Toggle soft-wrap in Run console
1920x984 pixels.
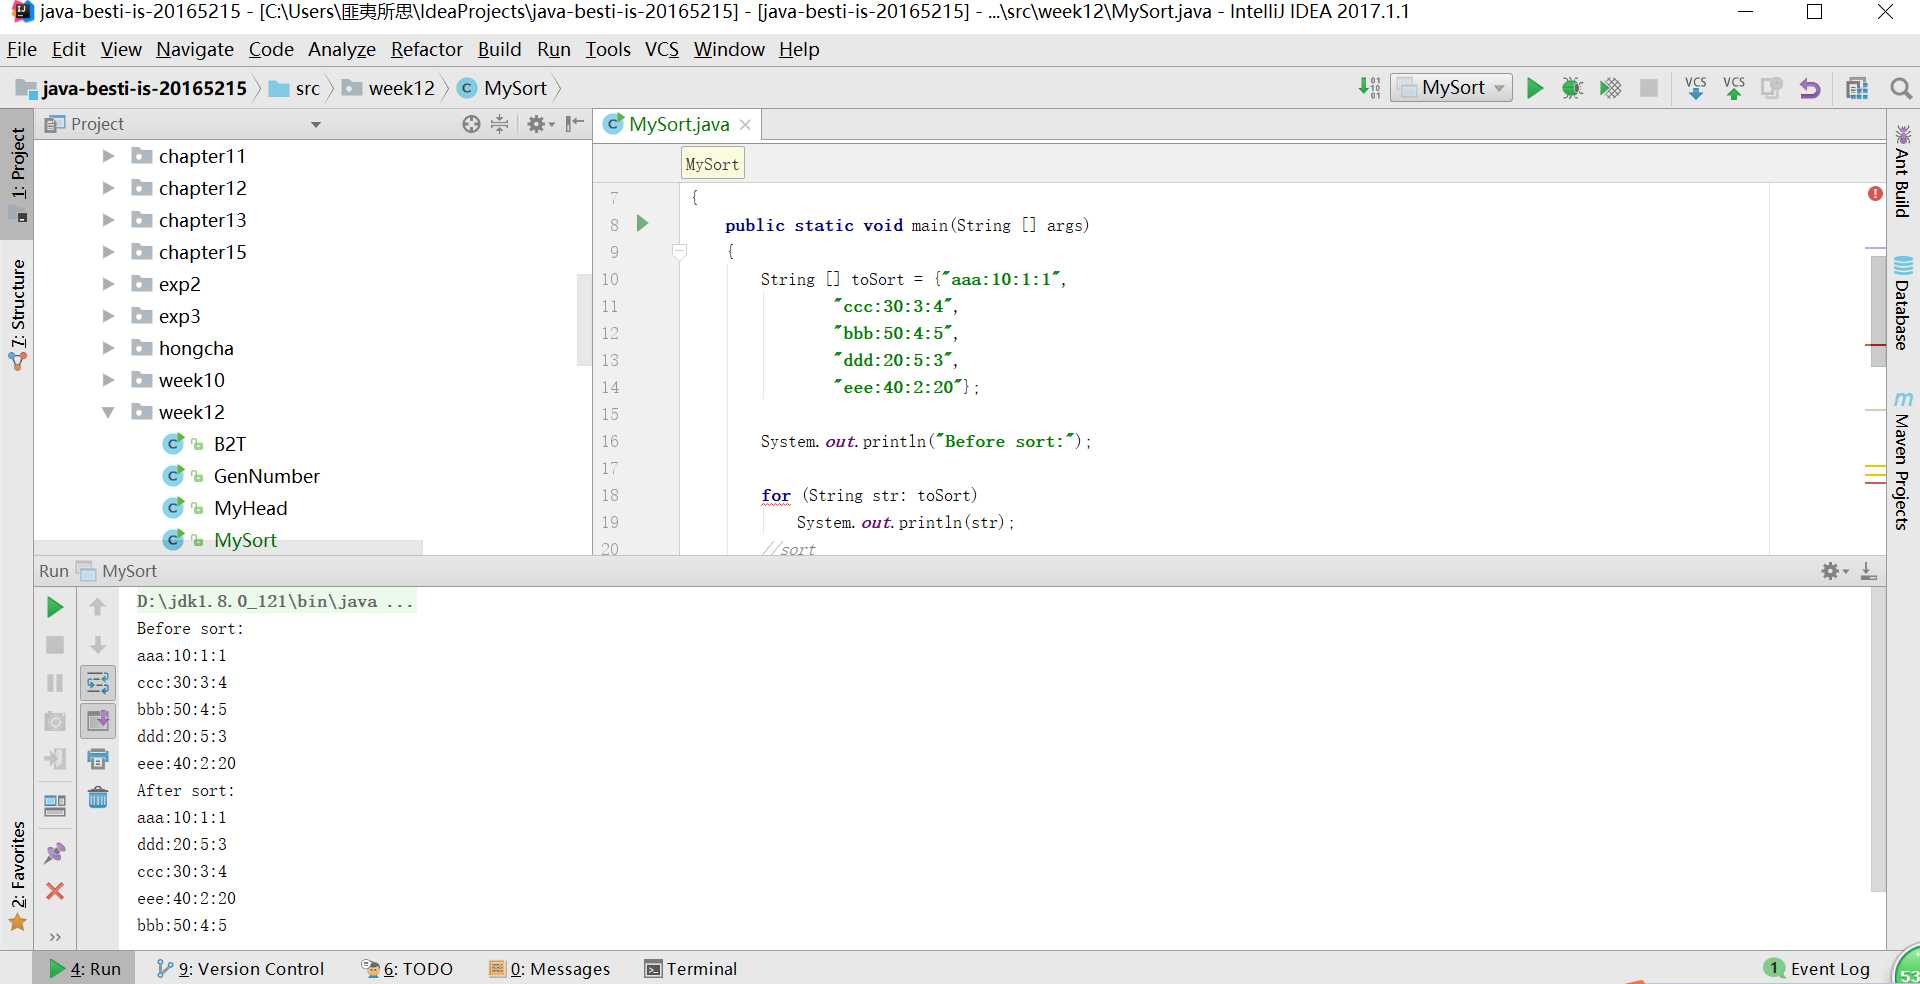coord(98,683)
